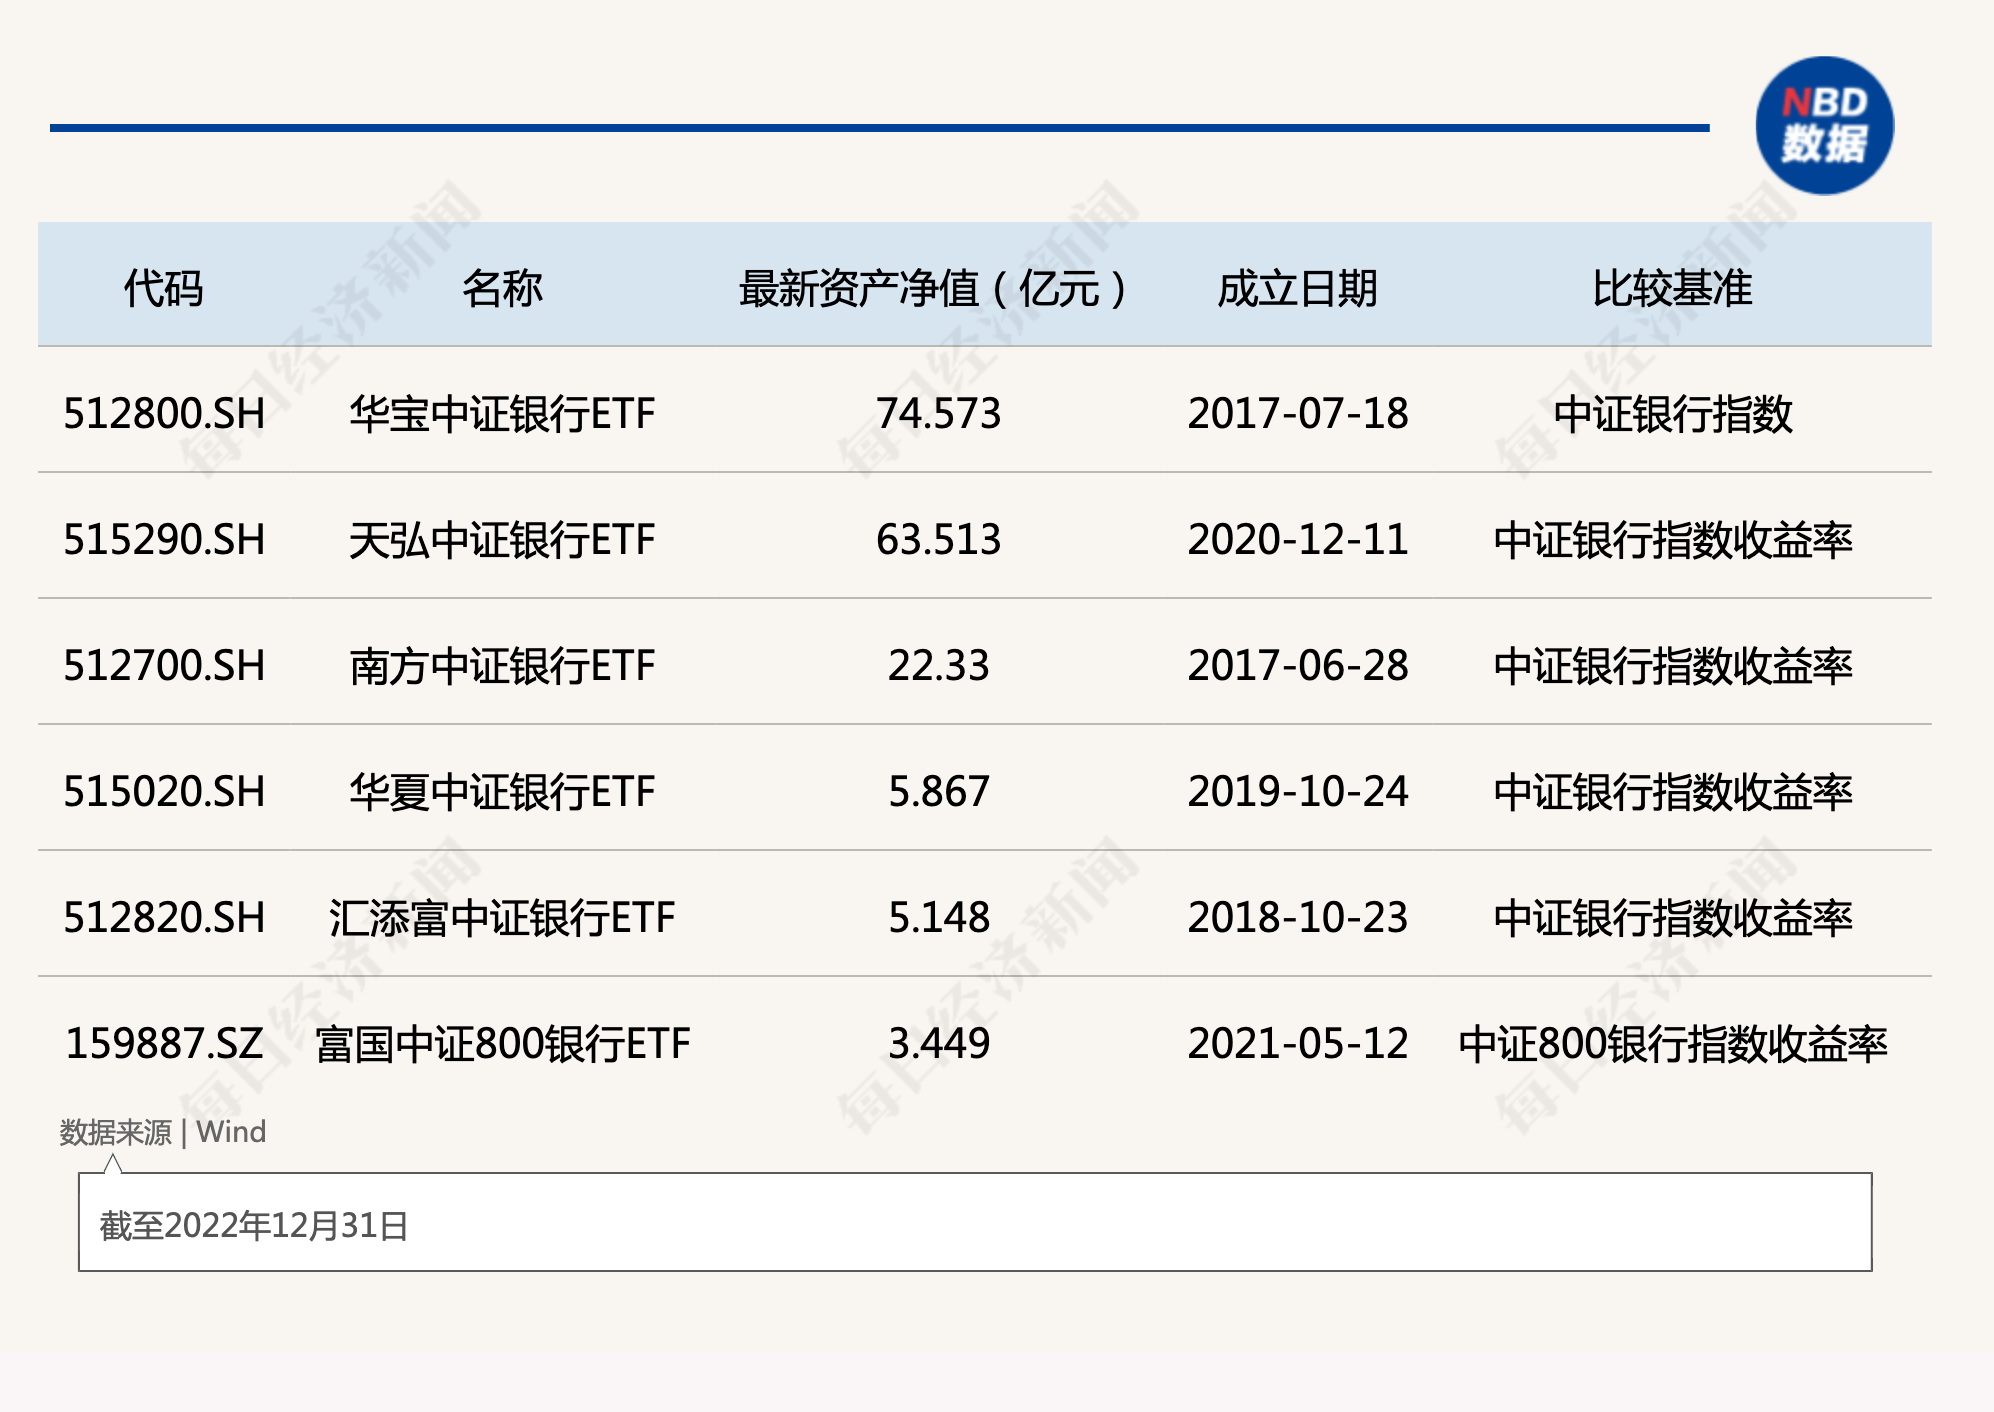The image size is (1994, 1412).
Task: Select the name 富国中证800银行ETF
Action: coord(502,1043)
